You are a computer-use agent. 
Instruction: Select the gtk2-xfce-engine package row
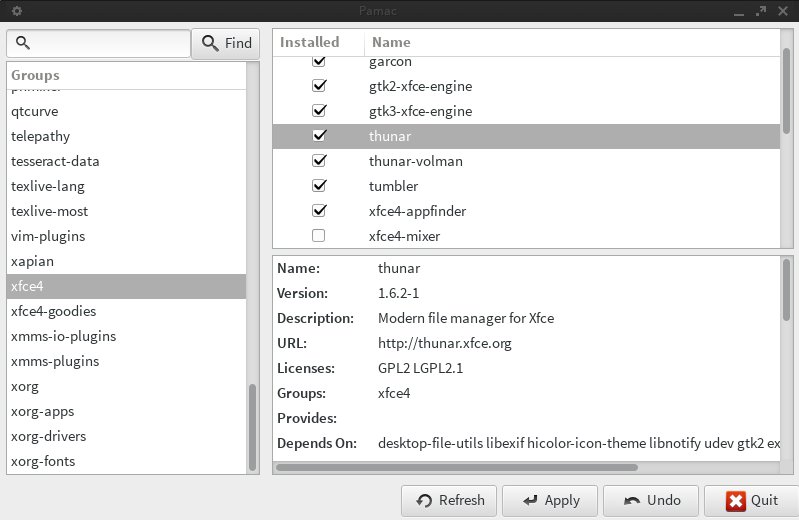click(526, 86)
